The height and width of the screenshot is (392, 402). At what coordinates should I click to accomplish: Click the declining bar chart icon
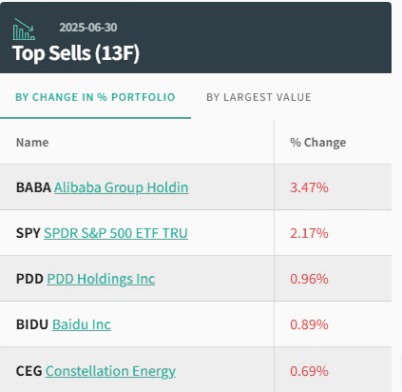point(24,29)
